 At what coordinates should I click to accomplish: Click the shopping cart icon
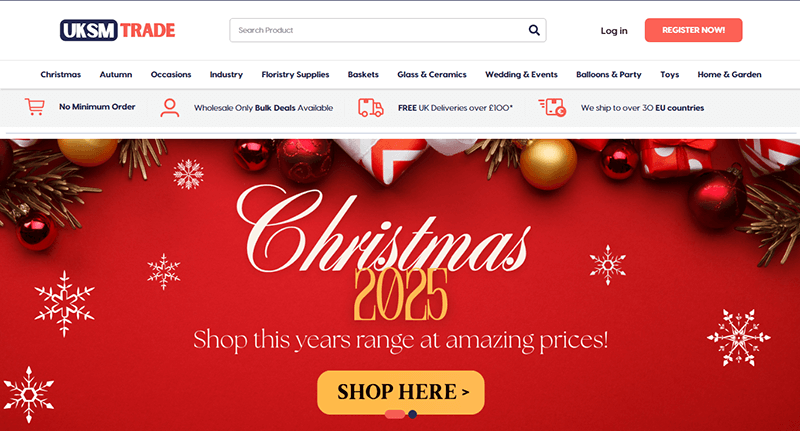click(35, 107)
